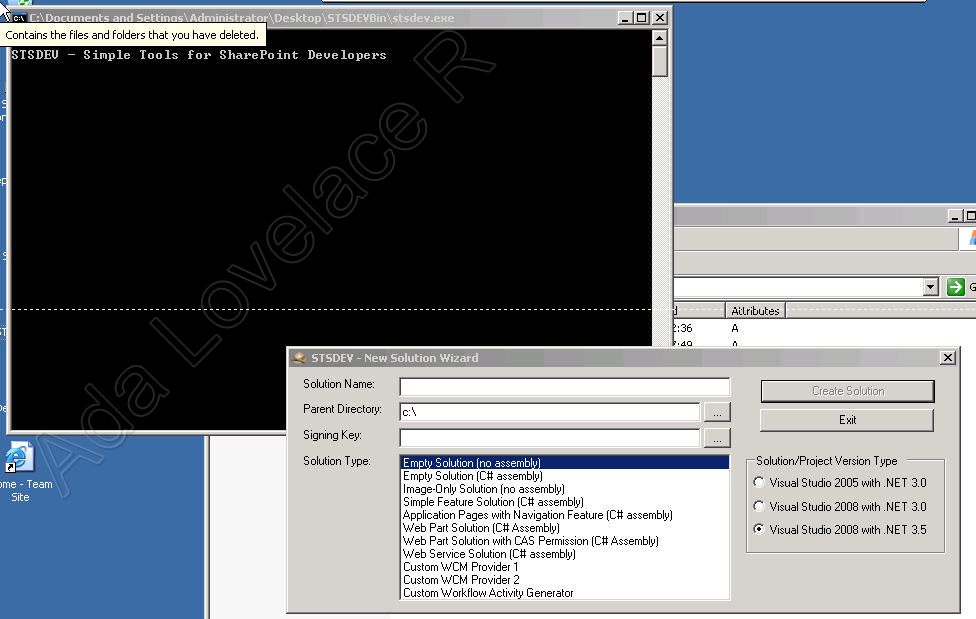Choose Web Part Solution (C# Assembly)

click(481, 528)
